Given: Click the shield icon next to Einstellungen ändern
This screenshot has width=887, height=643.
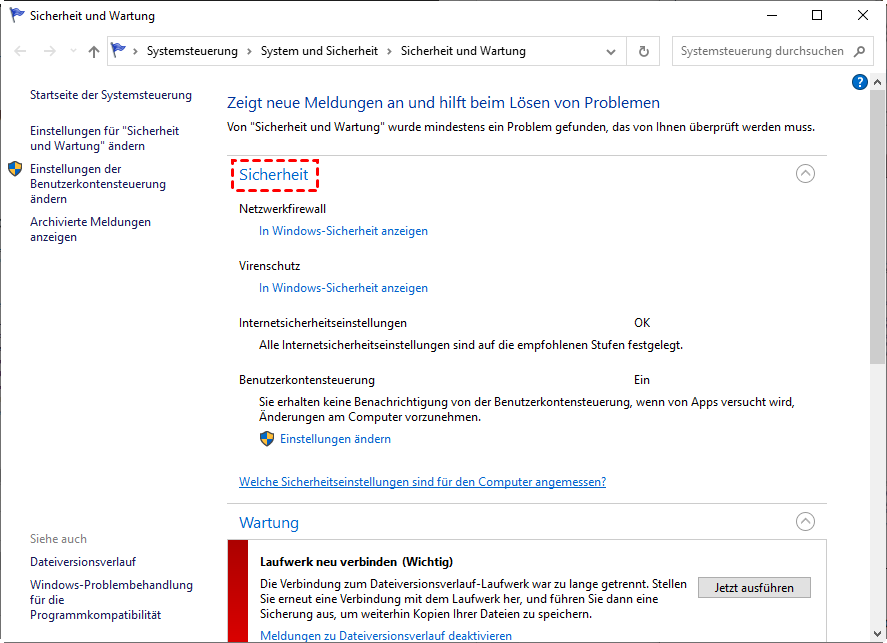Looking at the screenshot, I should pos(267,439).
